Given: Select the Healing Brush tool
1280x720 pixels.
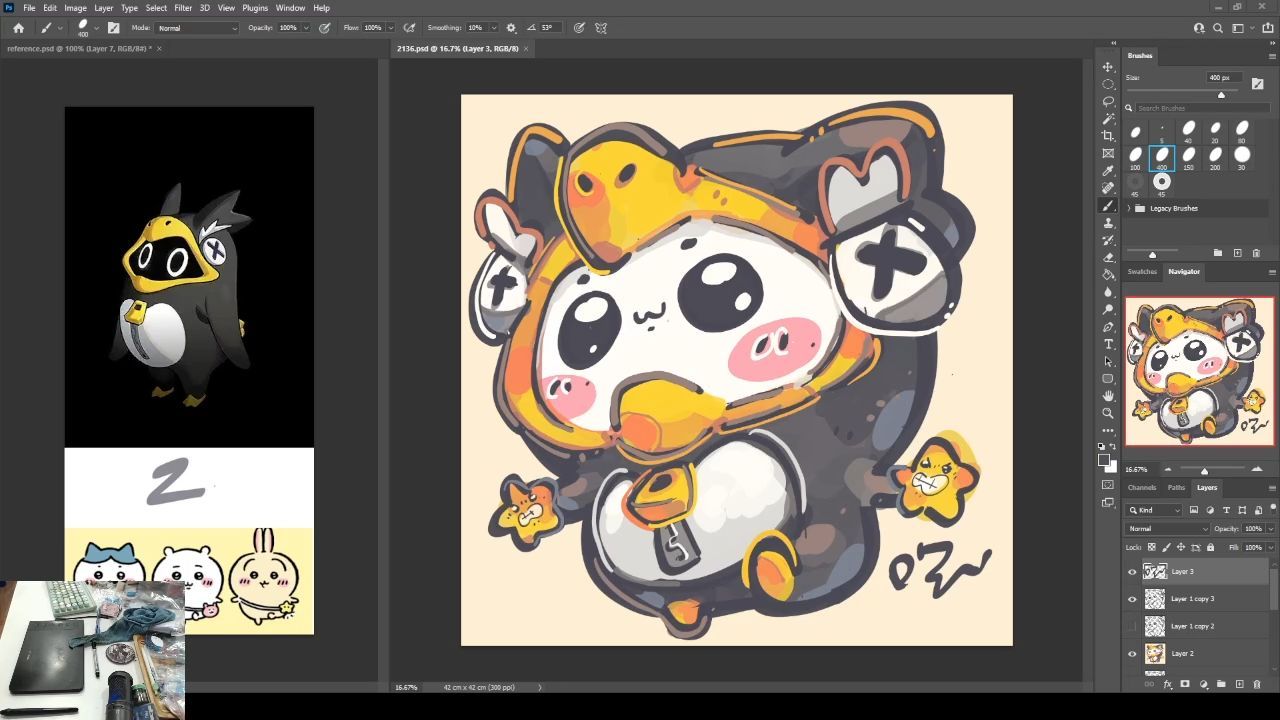Looking at the screenshot, I should 1108,188.
